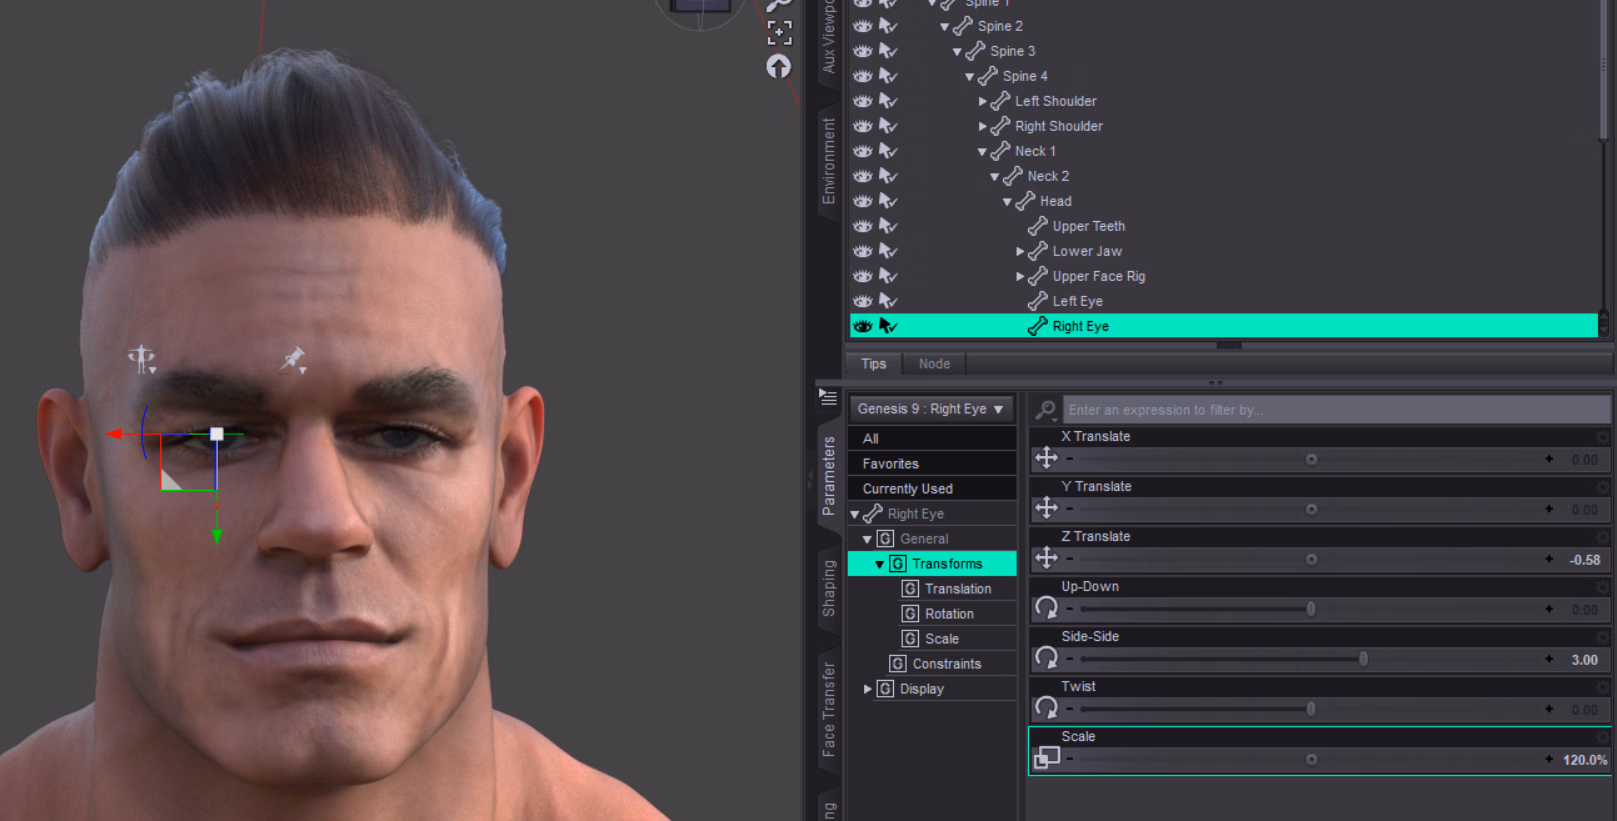
Task: Expand the Upper Face Rig node
Action: [1020, 276]
